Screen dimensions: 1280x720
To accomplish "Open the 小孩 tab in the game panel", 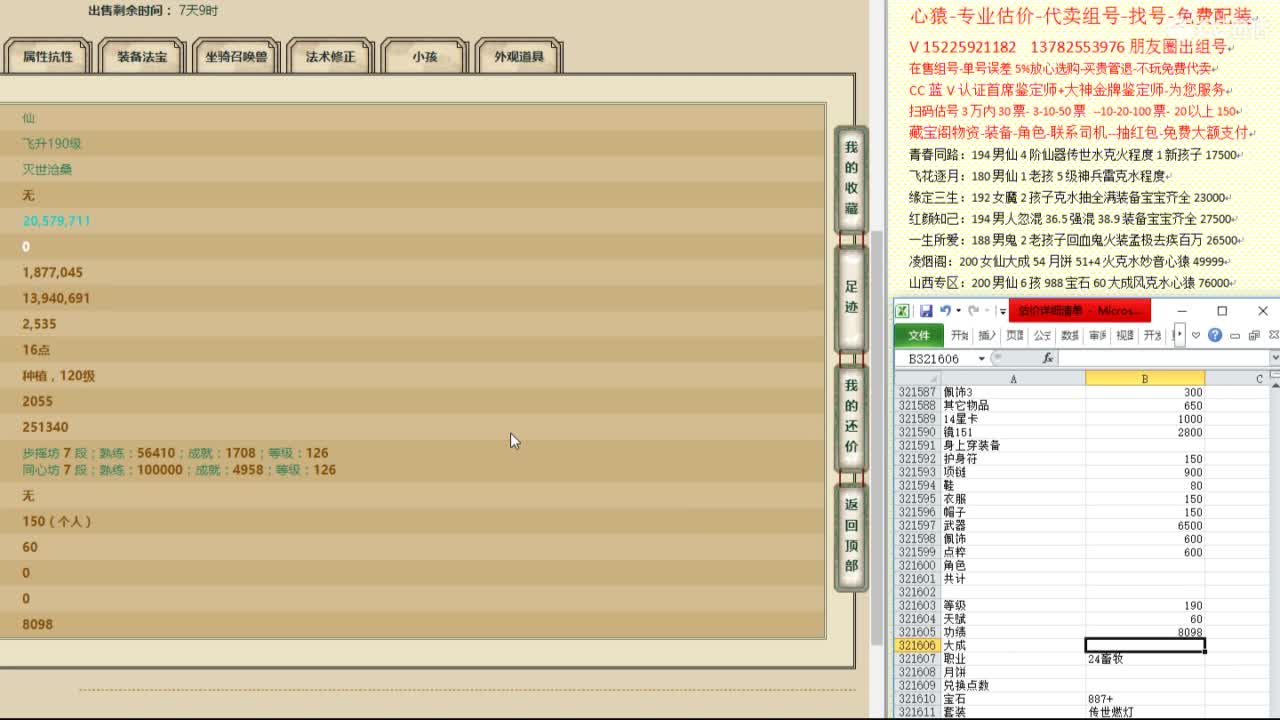I will coord(425,57).
